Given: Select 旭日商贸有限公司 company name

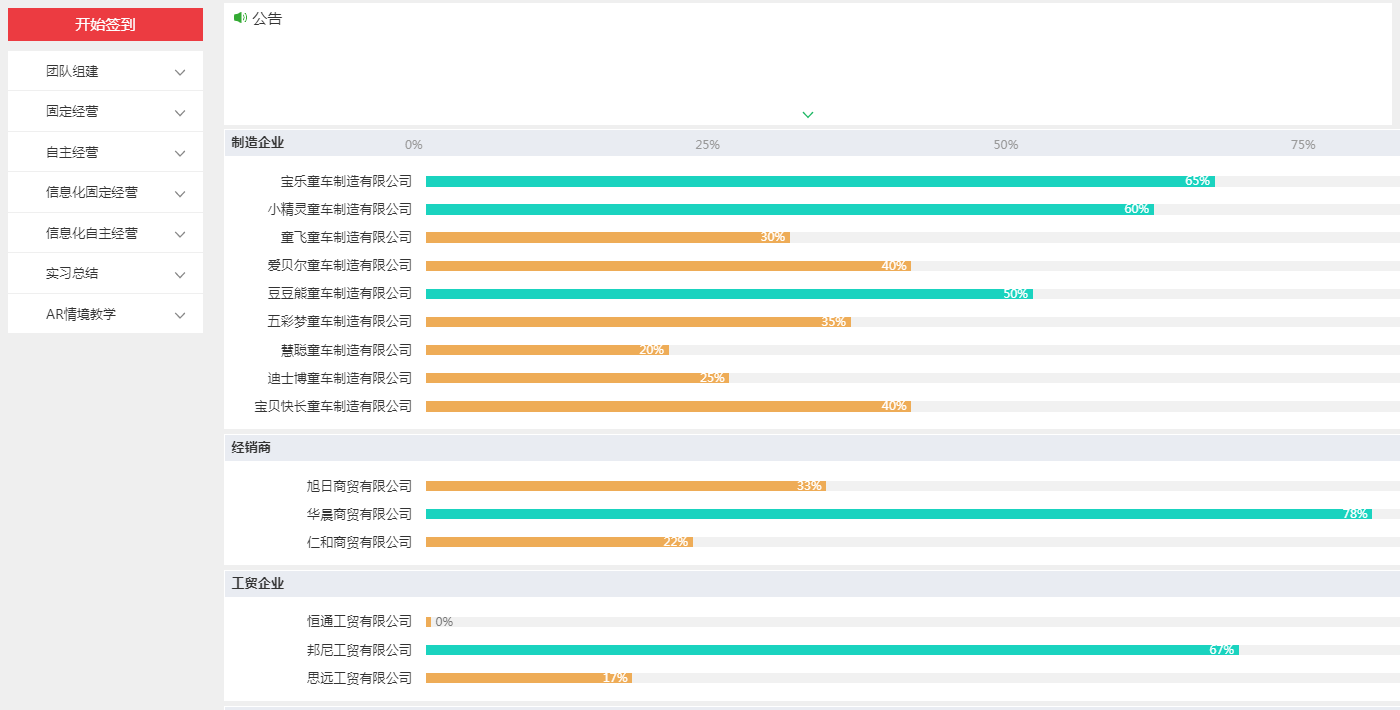Looking at the screenshot, I should [360, 486].
